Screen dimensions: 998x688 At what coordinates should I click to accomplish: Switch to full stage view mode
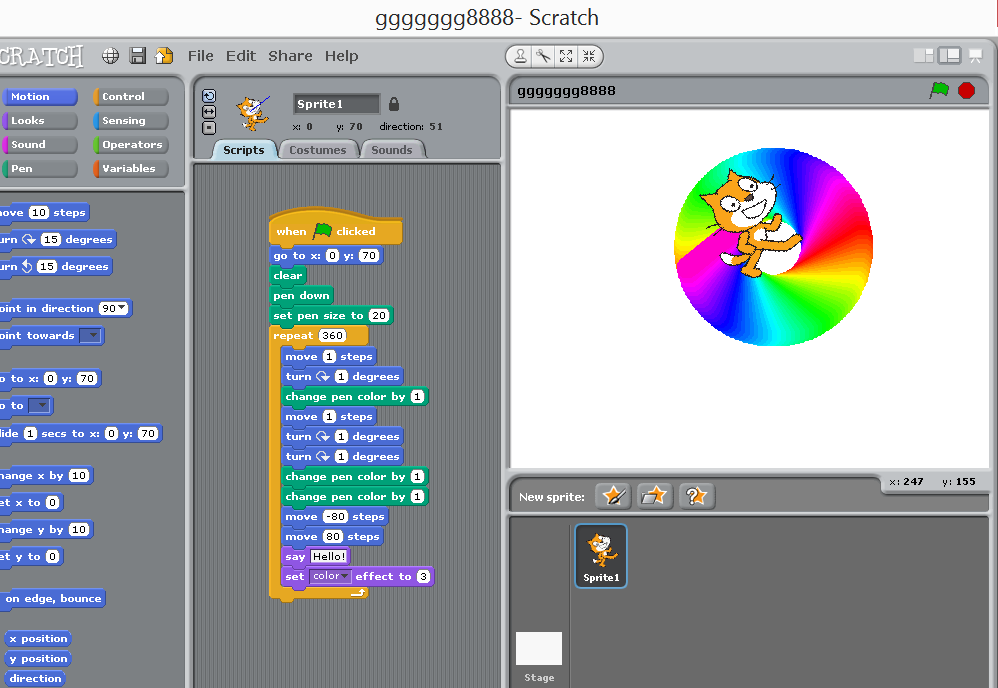(x=950, y=56)
